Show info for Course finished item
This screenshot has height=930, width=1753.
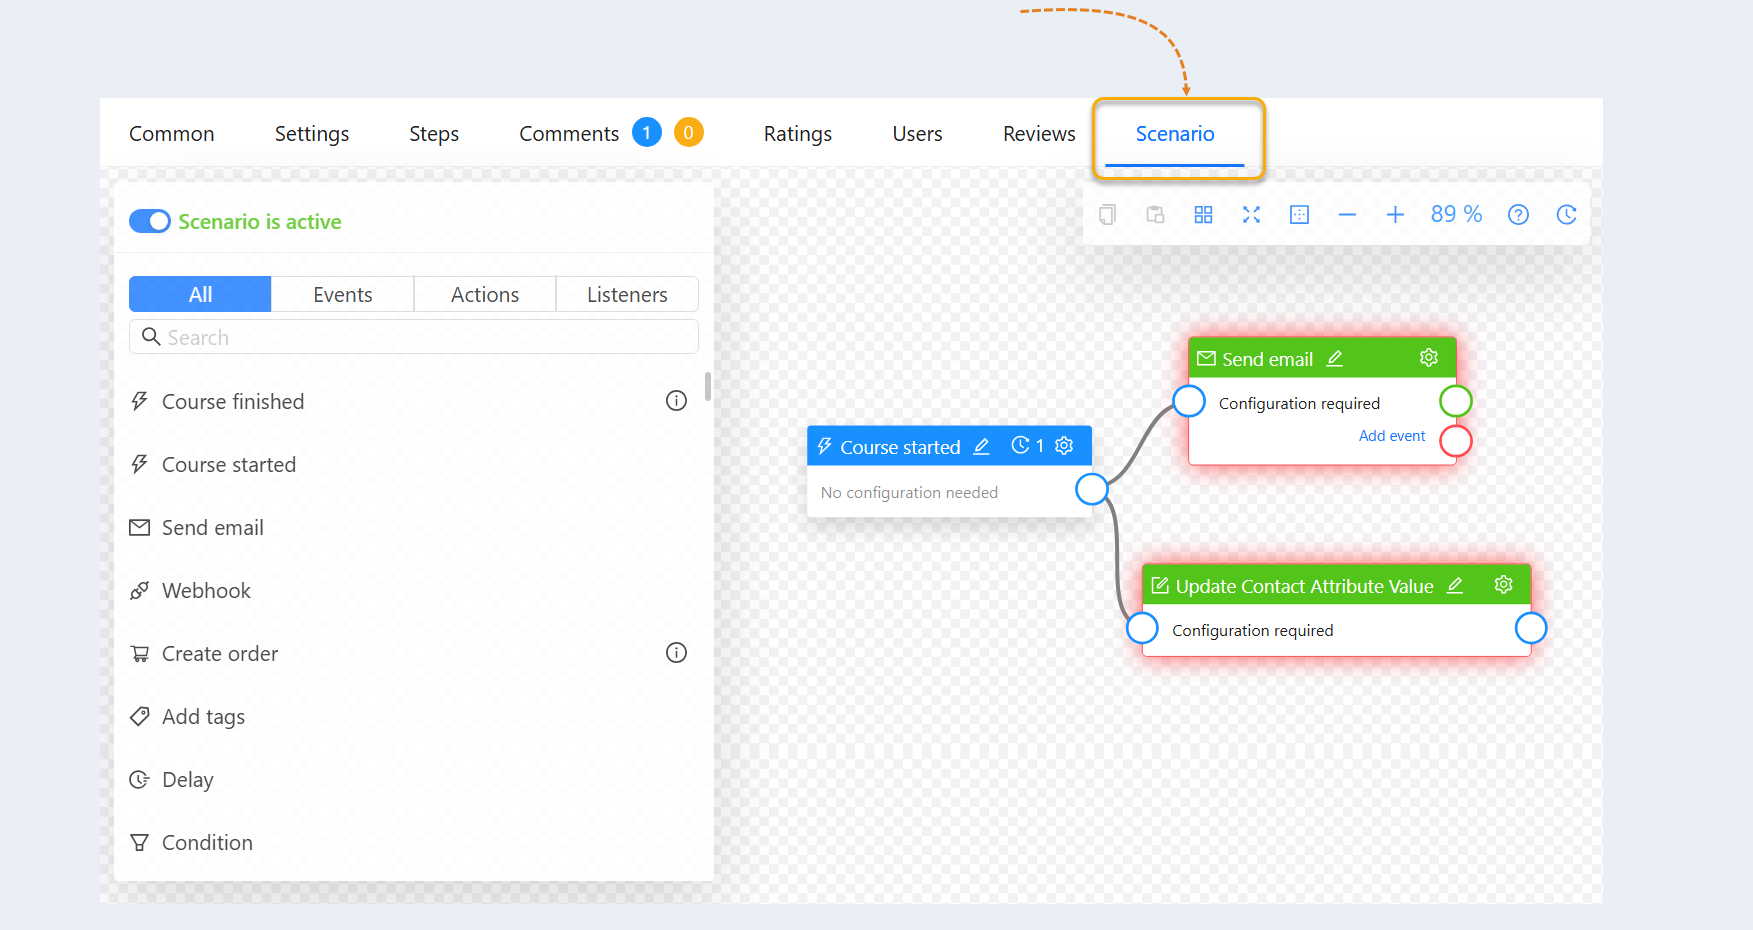coord(676,401)
